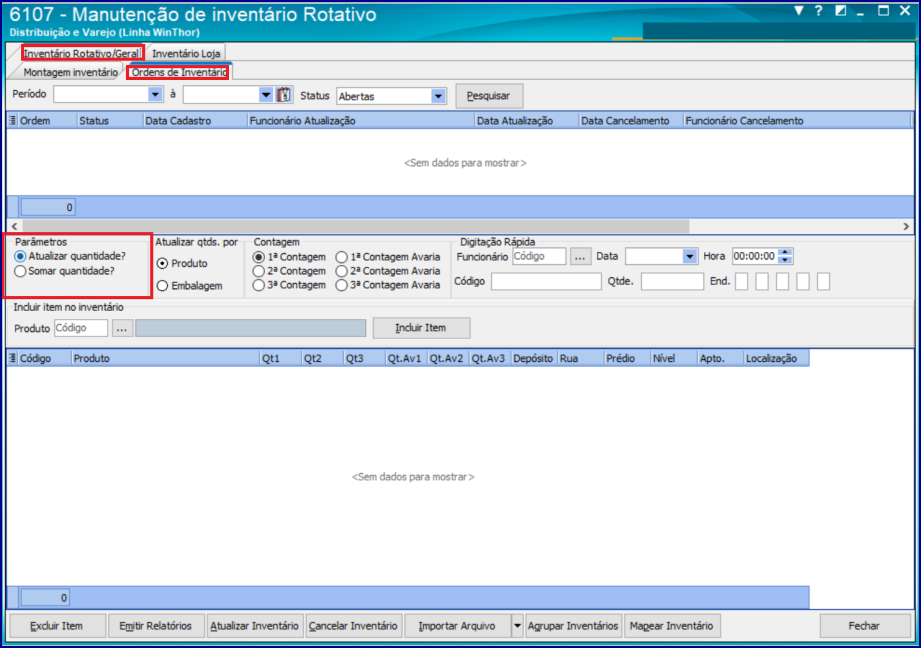Sort by Funcionário Atualização column header

[361, 121]
